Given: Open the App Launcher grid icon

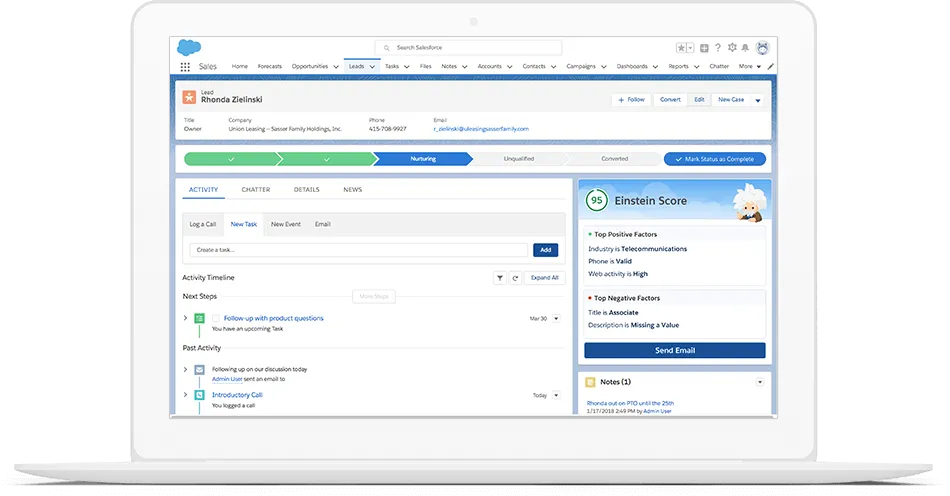Looking at the screenshot, I should click(x=185, y=67).
